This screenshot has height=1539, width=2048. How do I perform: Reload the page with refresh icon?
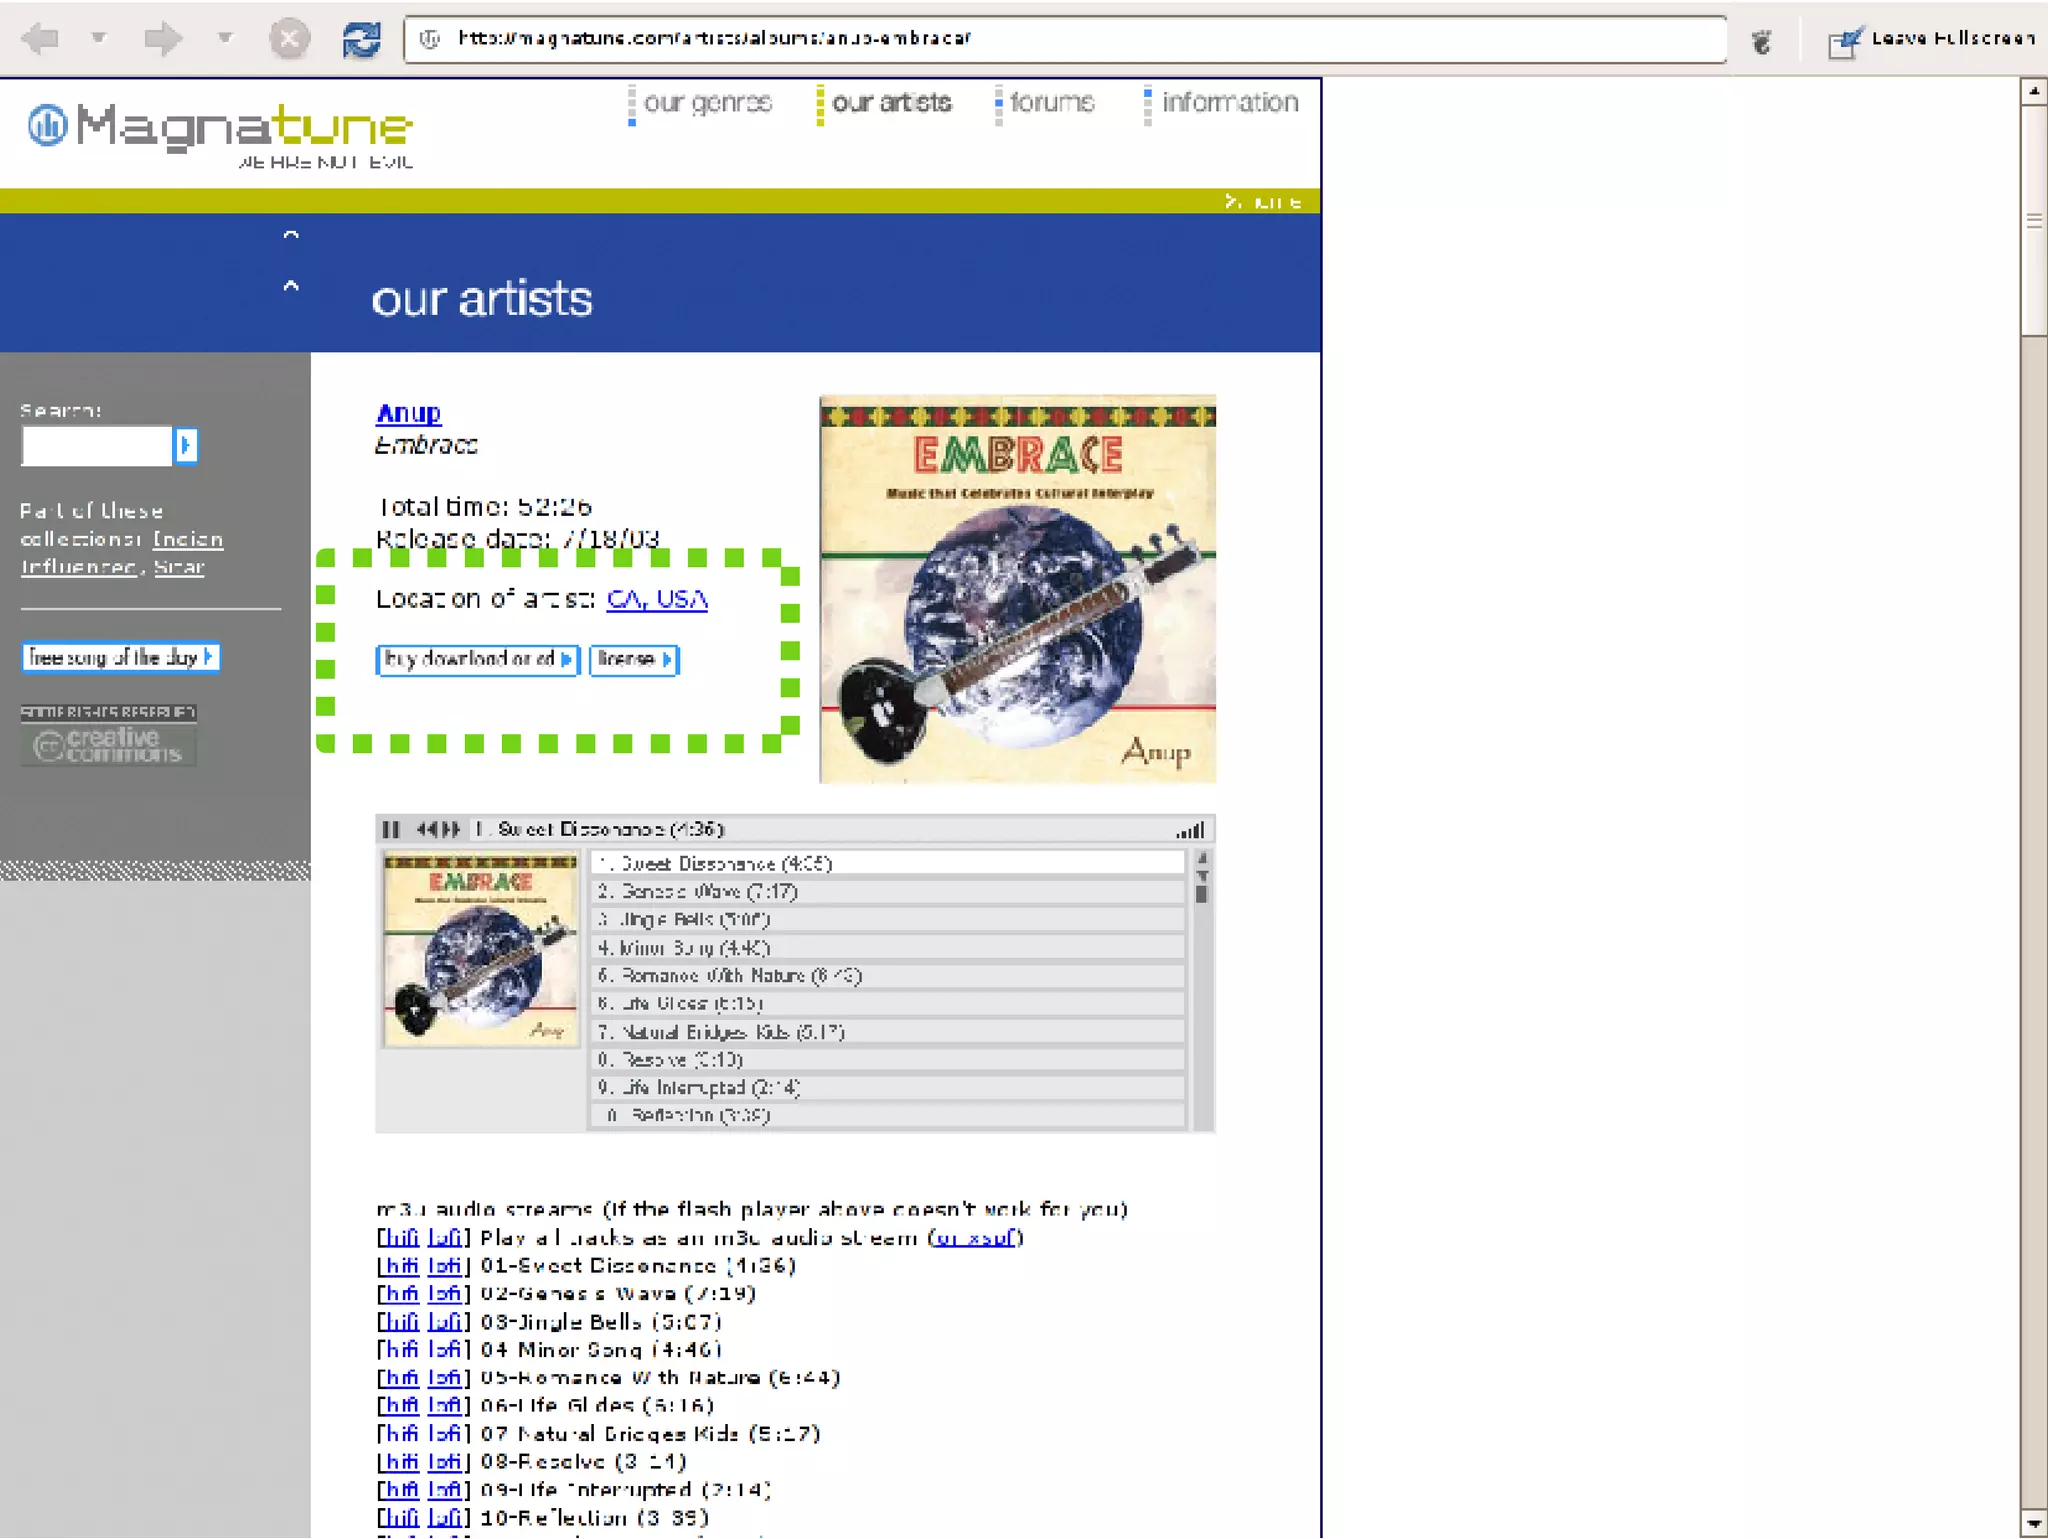361,40
